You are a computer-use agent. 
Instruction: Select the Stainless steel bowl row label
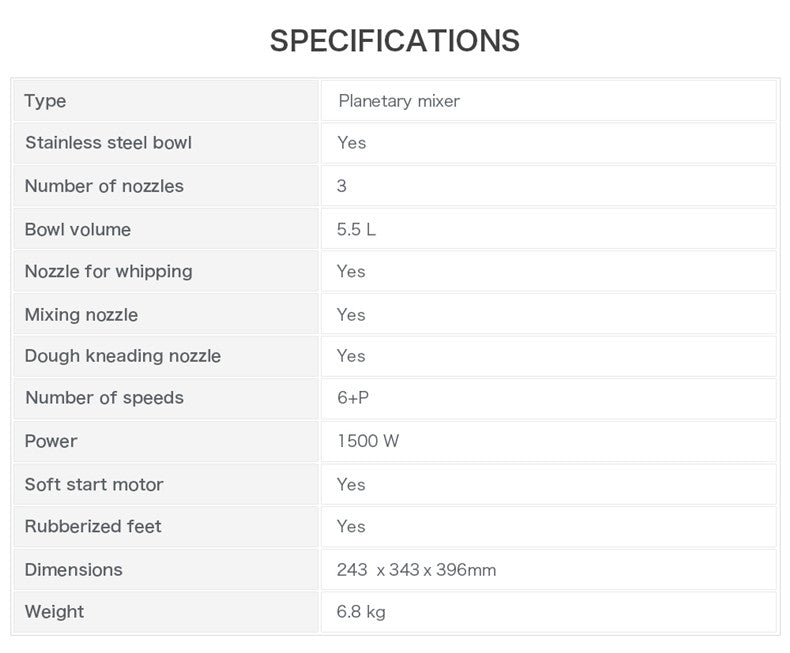108,143
